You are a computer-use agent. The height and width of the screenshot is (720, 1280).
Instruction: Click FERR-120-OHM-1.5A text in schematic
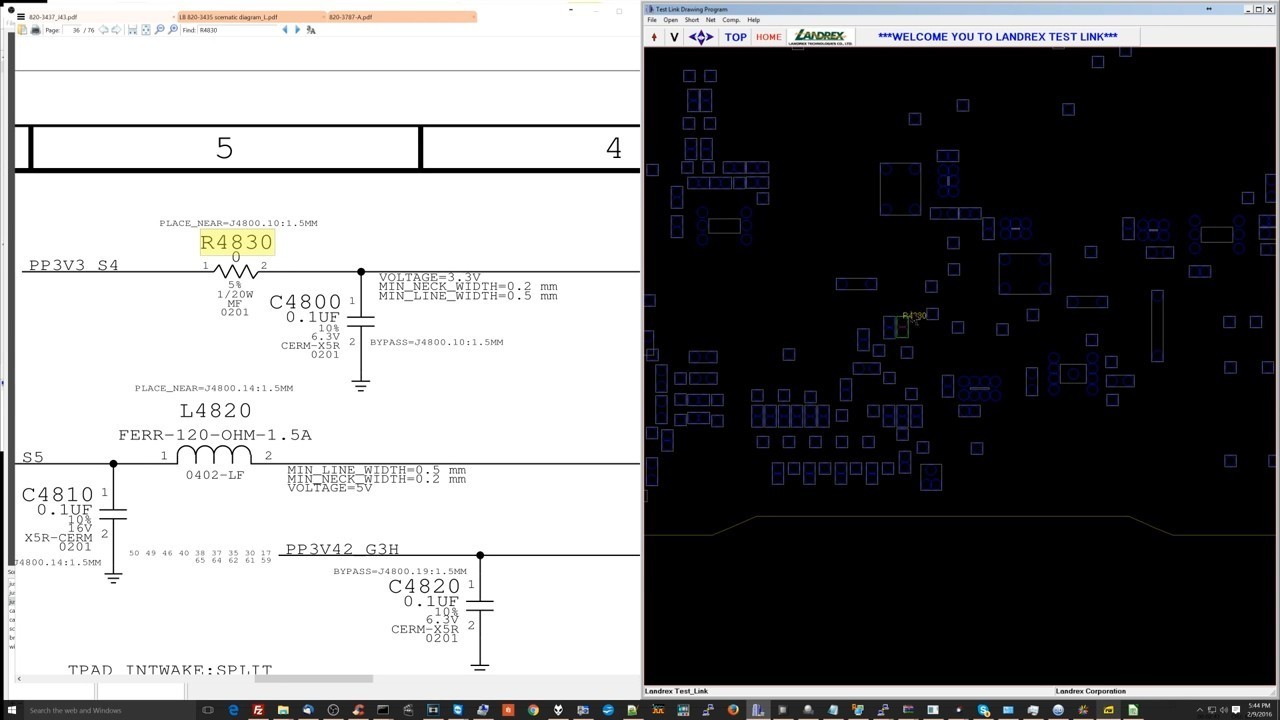point(215,435)
